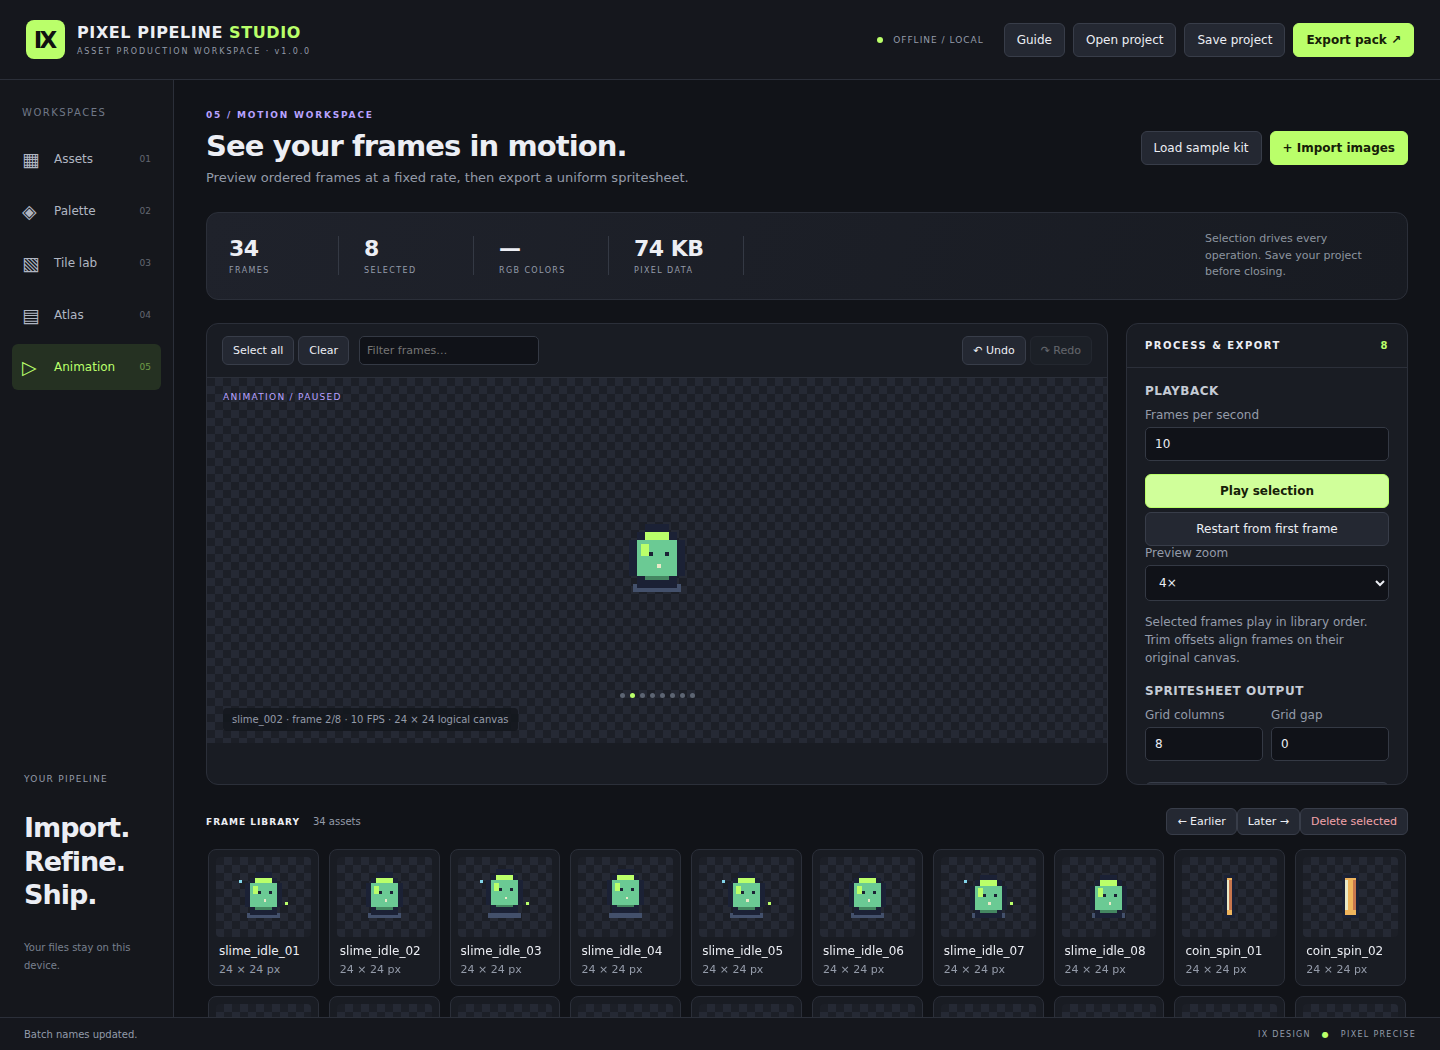Clear the frame selection
This screenshot has width=1440, height=1050.
tap(323, 350)
